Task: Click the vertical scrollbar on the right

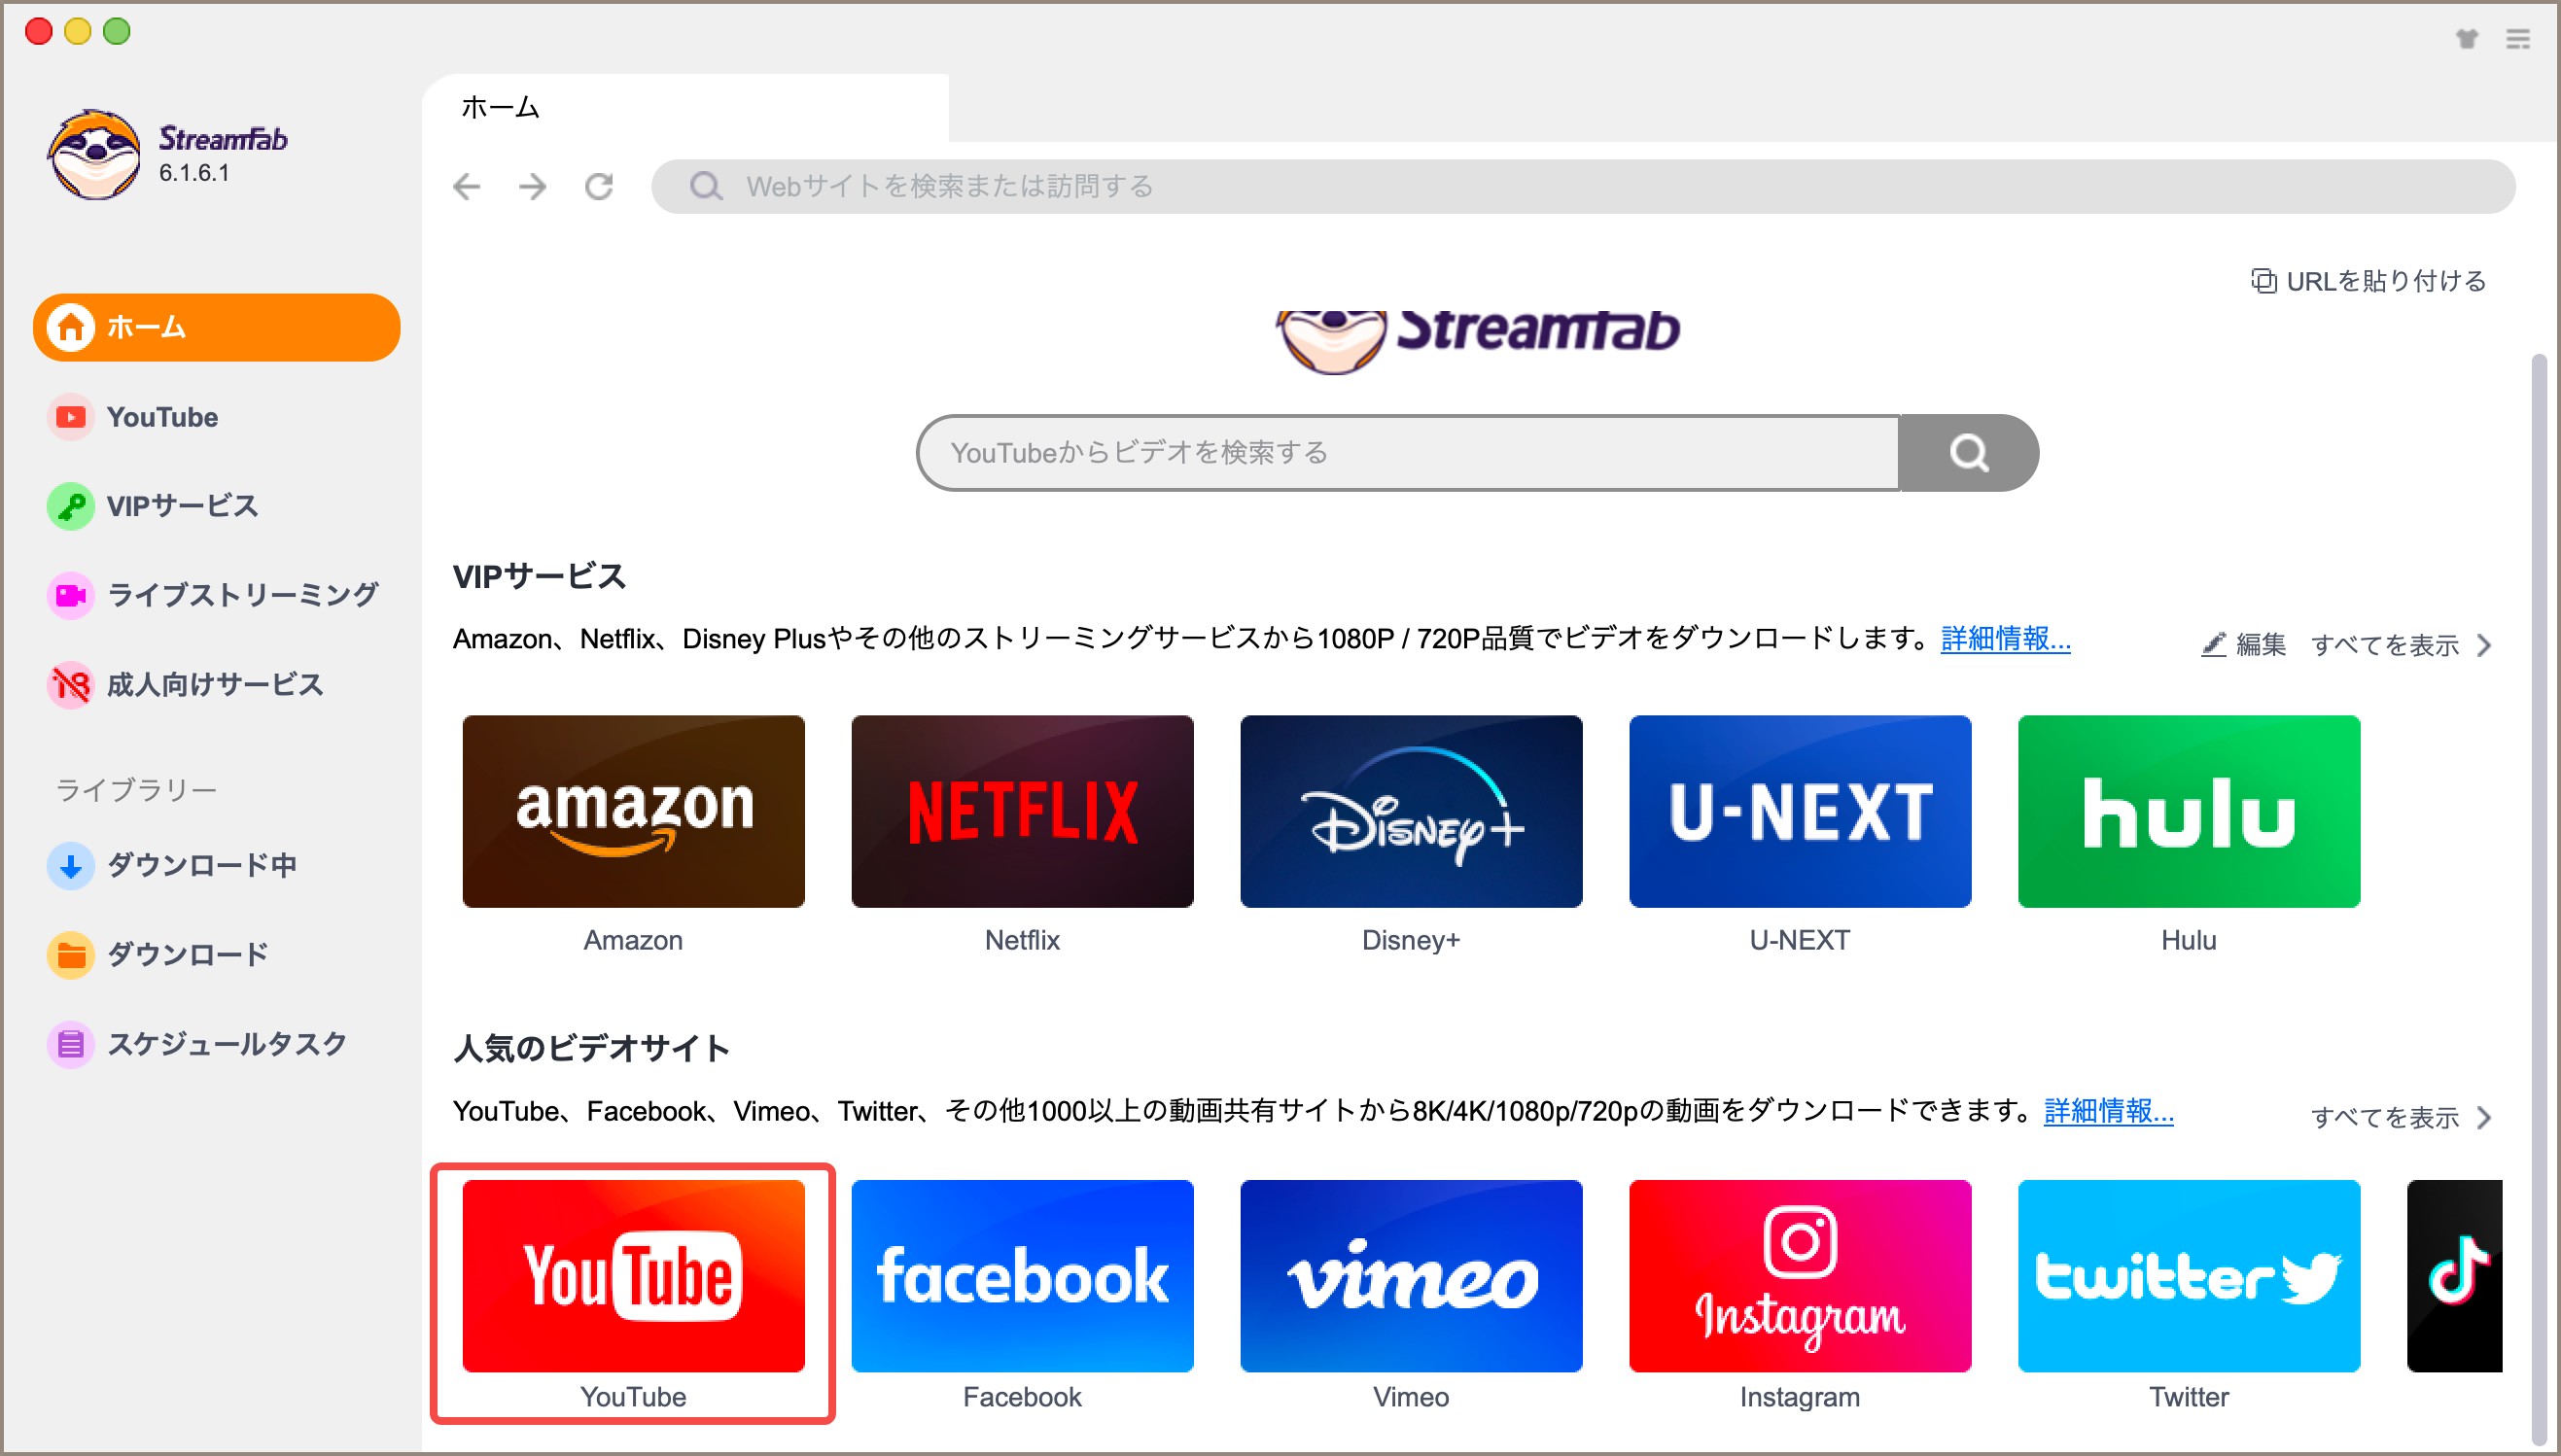Action: tap(2538, 900)
